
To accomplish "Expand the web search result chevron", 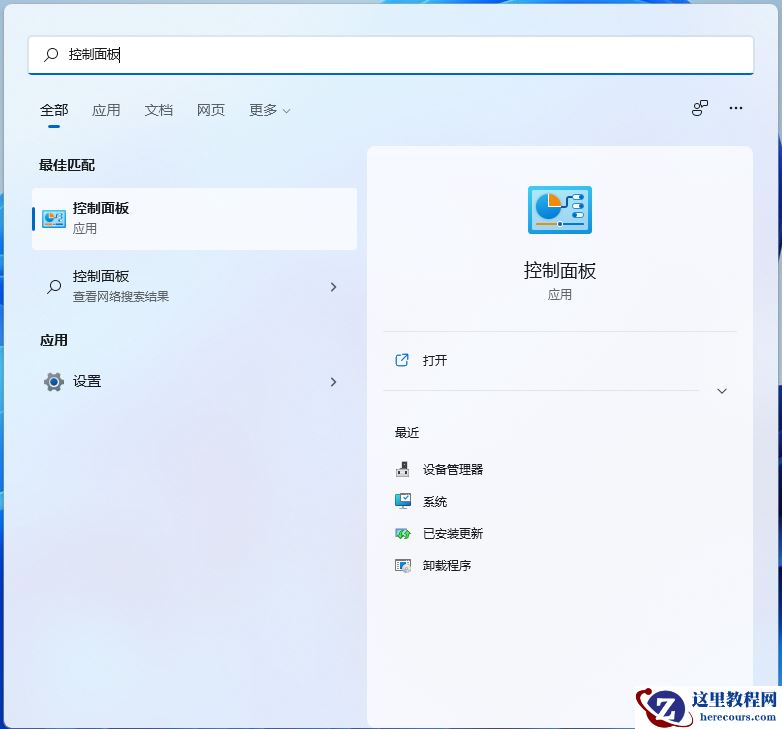I will [334, 287].
